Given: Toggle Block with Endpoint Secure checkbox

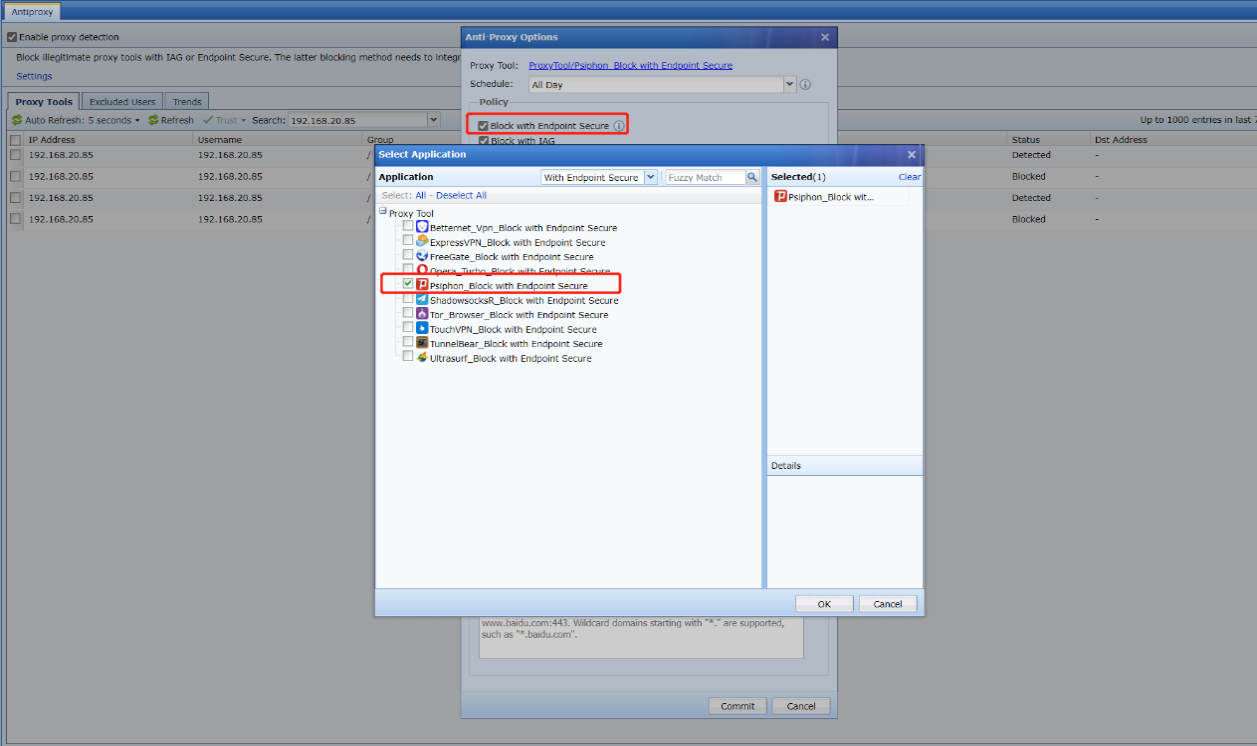Looking at the screenshot, I should click(484, 126).
